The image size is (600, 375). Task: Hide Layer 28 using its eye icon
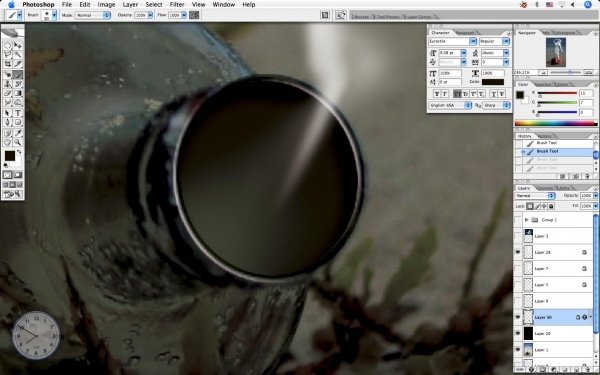518,252
